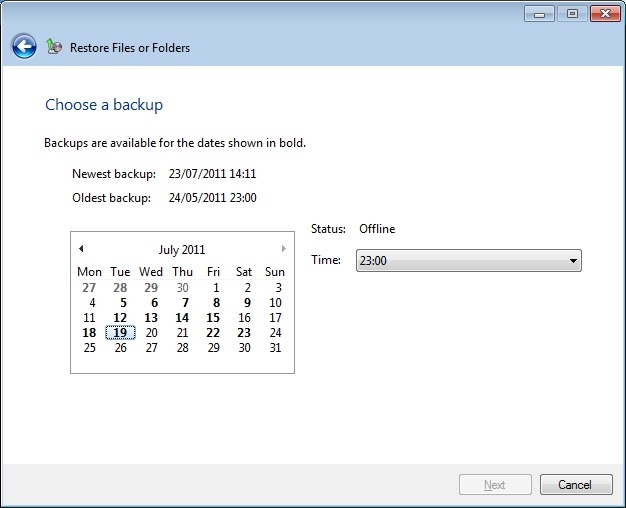Image resolution: width=626 pixels, height=508 pixels.
Task: Go to previous month in calendar
Action: tap(81, 249)
